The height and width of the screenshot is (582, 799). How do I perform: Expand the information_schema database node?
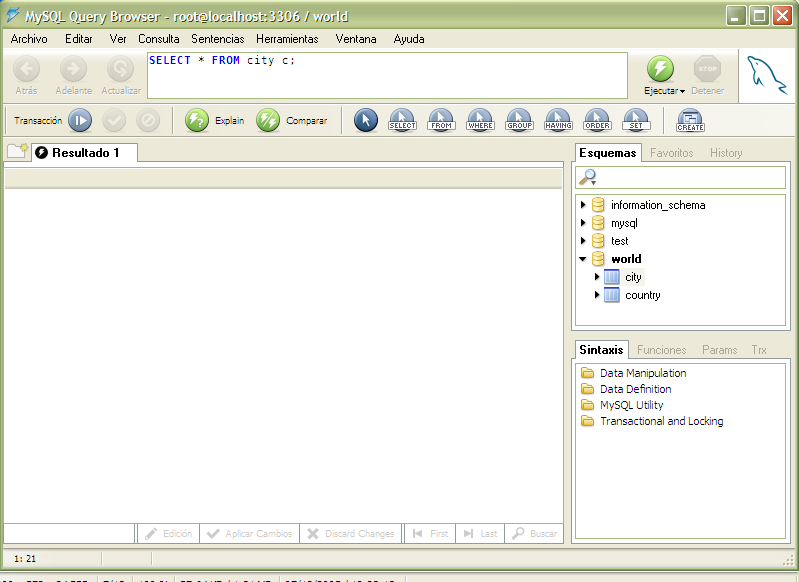point(583,205)
